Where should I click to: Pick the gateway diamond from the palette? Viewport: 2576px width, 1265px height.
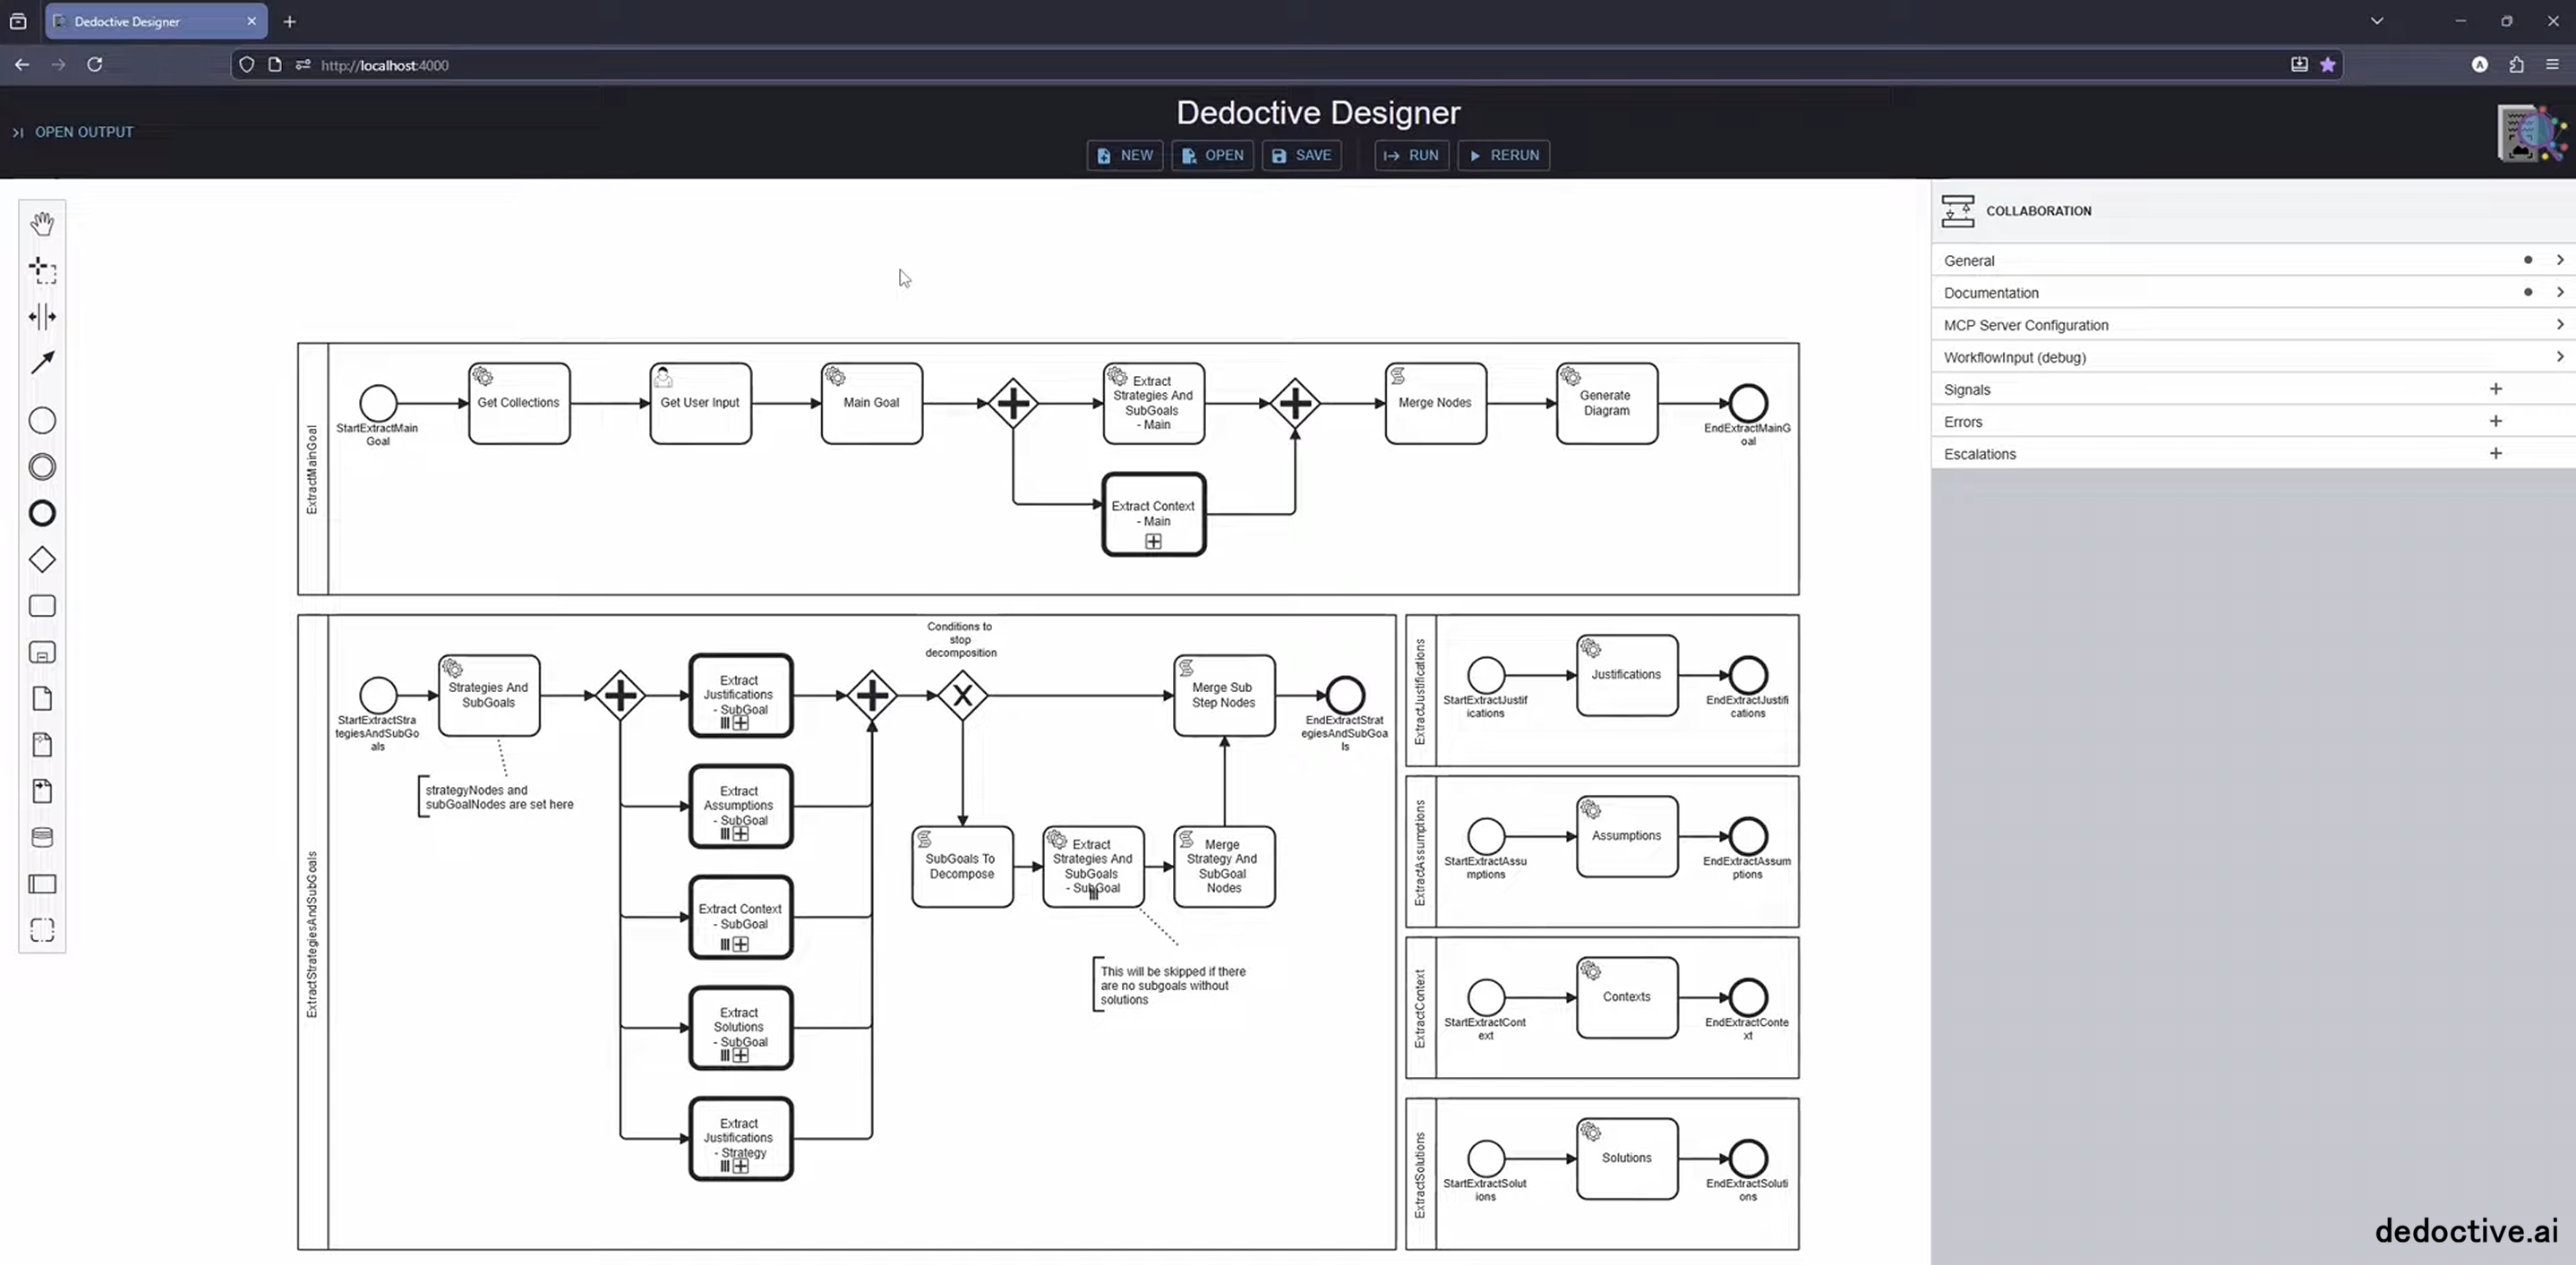tap(42, 560)
